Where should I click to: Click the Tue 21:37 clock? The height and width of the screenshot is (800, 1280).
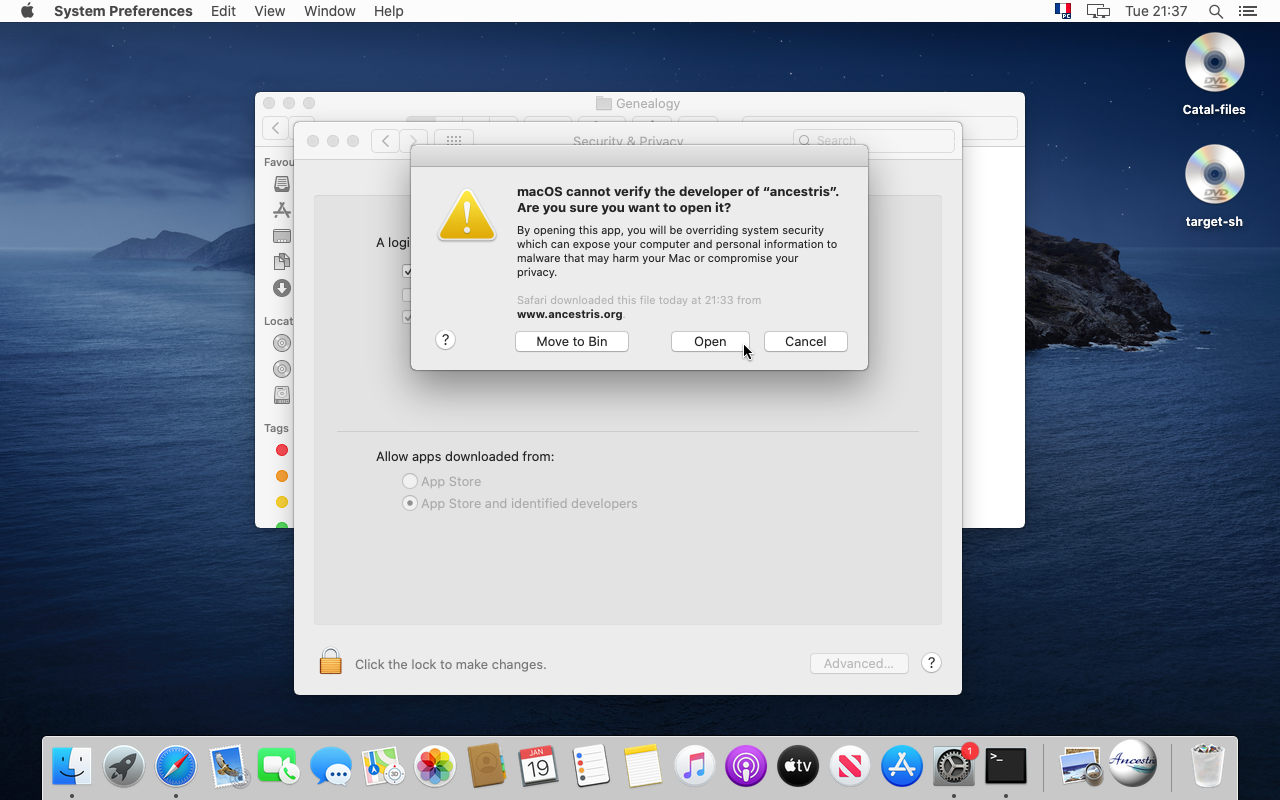point(1156,11)
